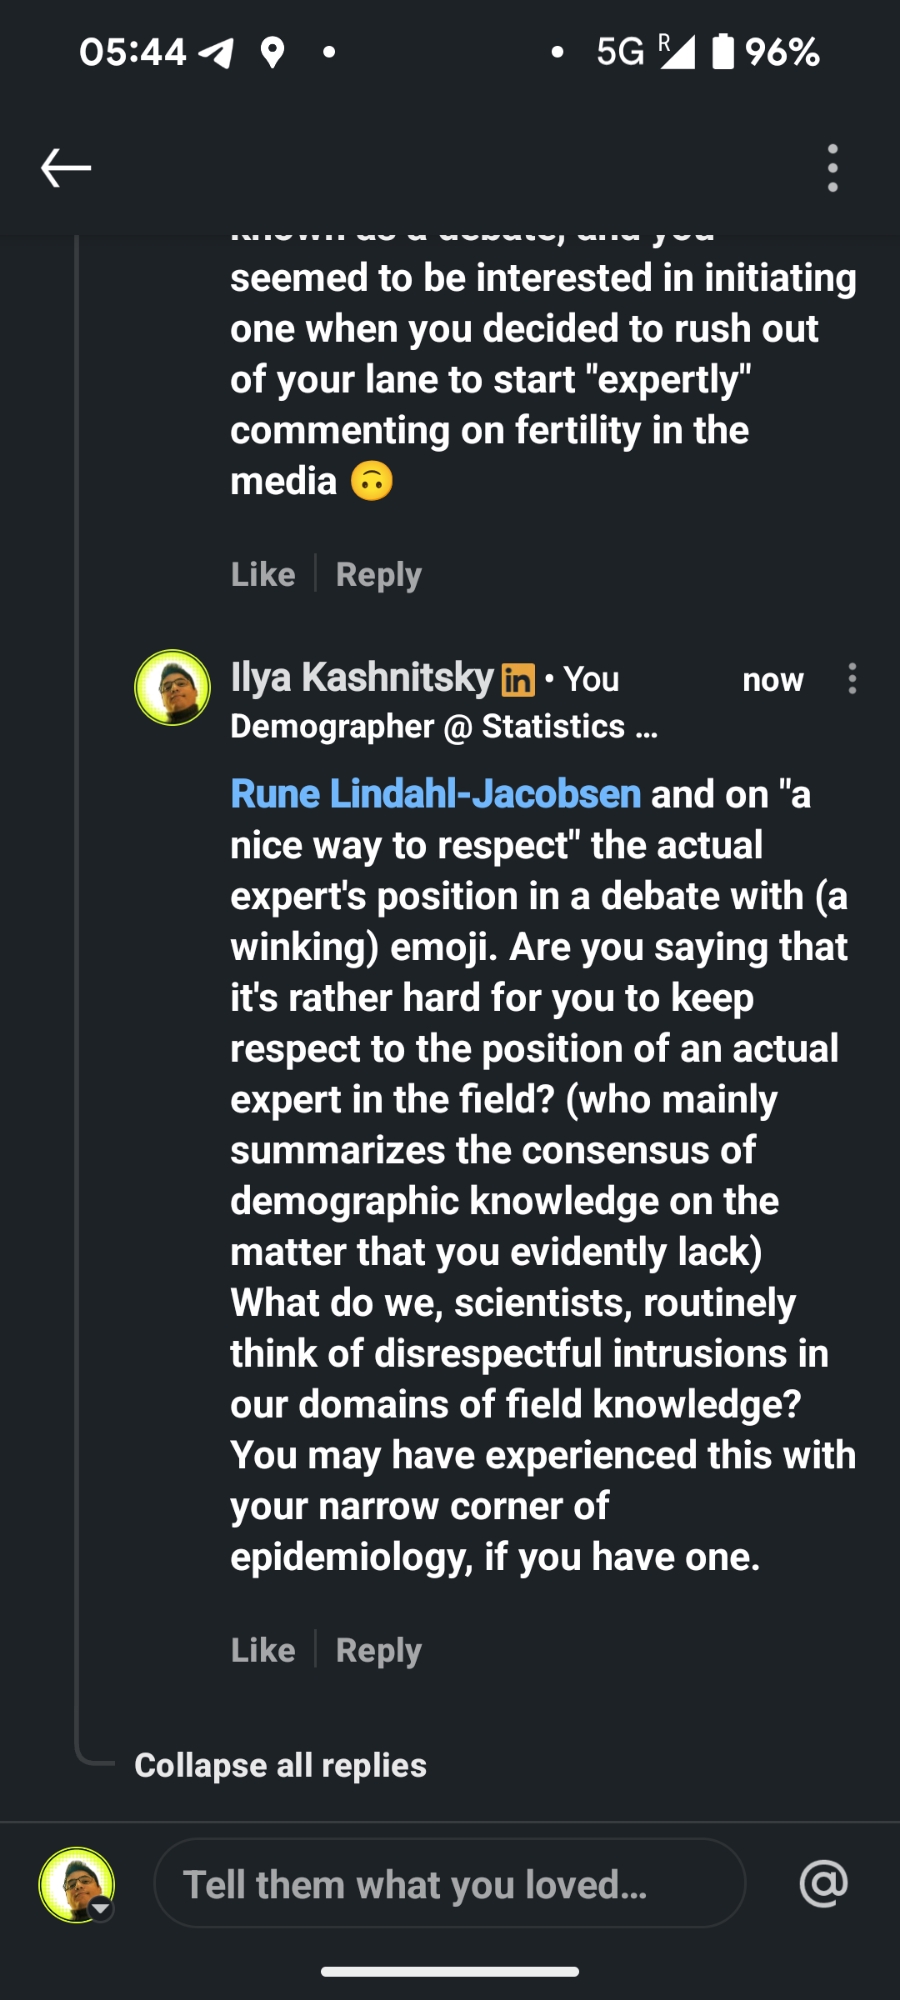
Task: Reply to Ilya Kashnitsky's comment
Action: click(378, 1650)
